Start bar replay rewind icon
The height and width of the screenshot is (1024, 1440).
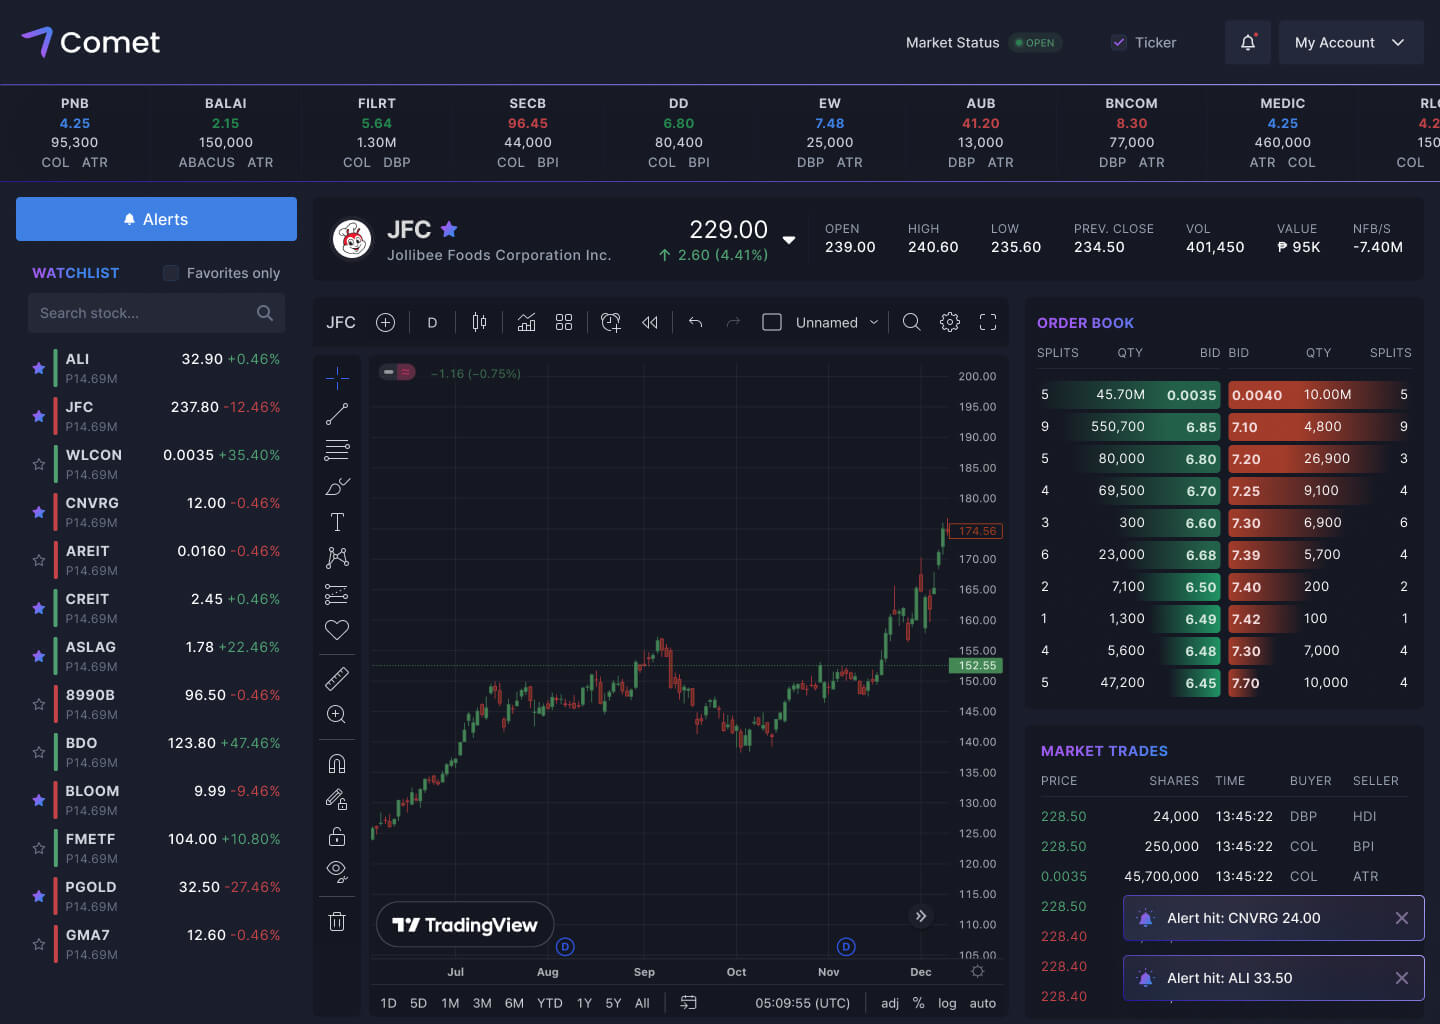pos(650,322)
